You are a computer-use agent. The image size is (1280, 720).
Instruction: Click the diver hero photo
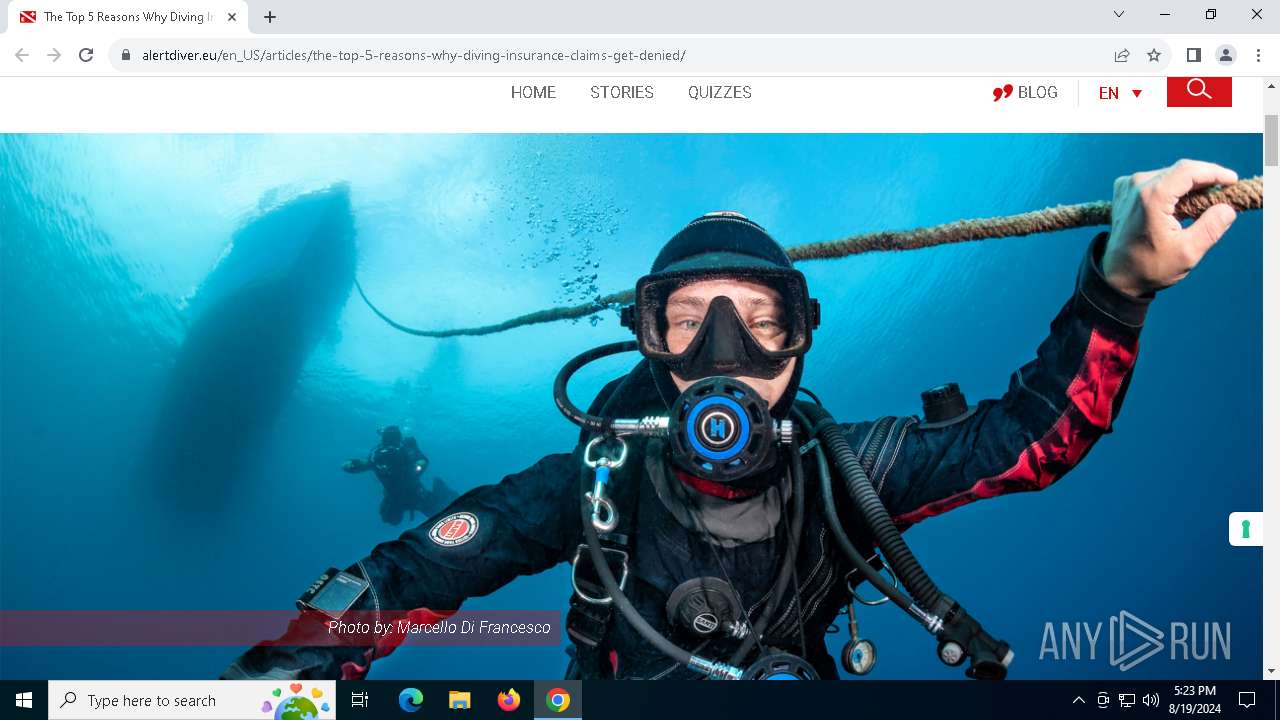coord(631,406)
